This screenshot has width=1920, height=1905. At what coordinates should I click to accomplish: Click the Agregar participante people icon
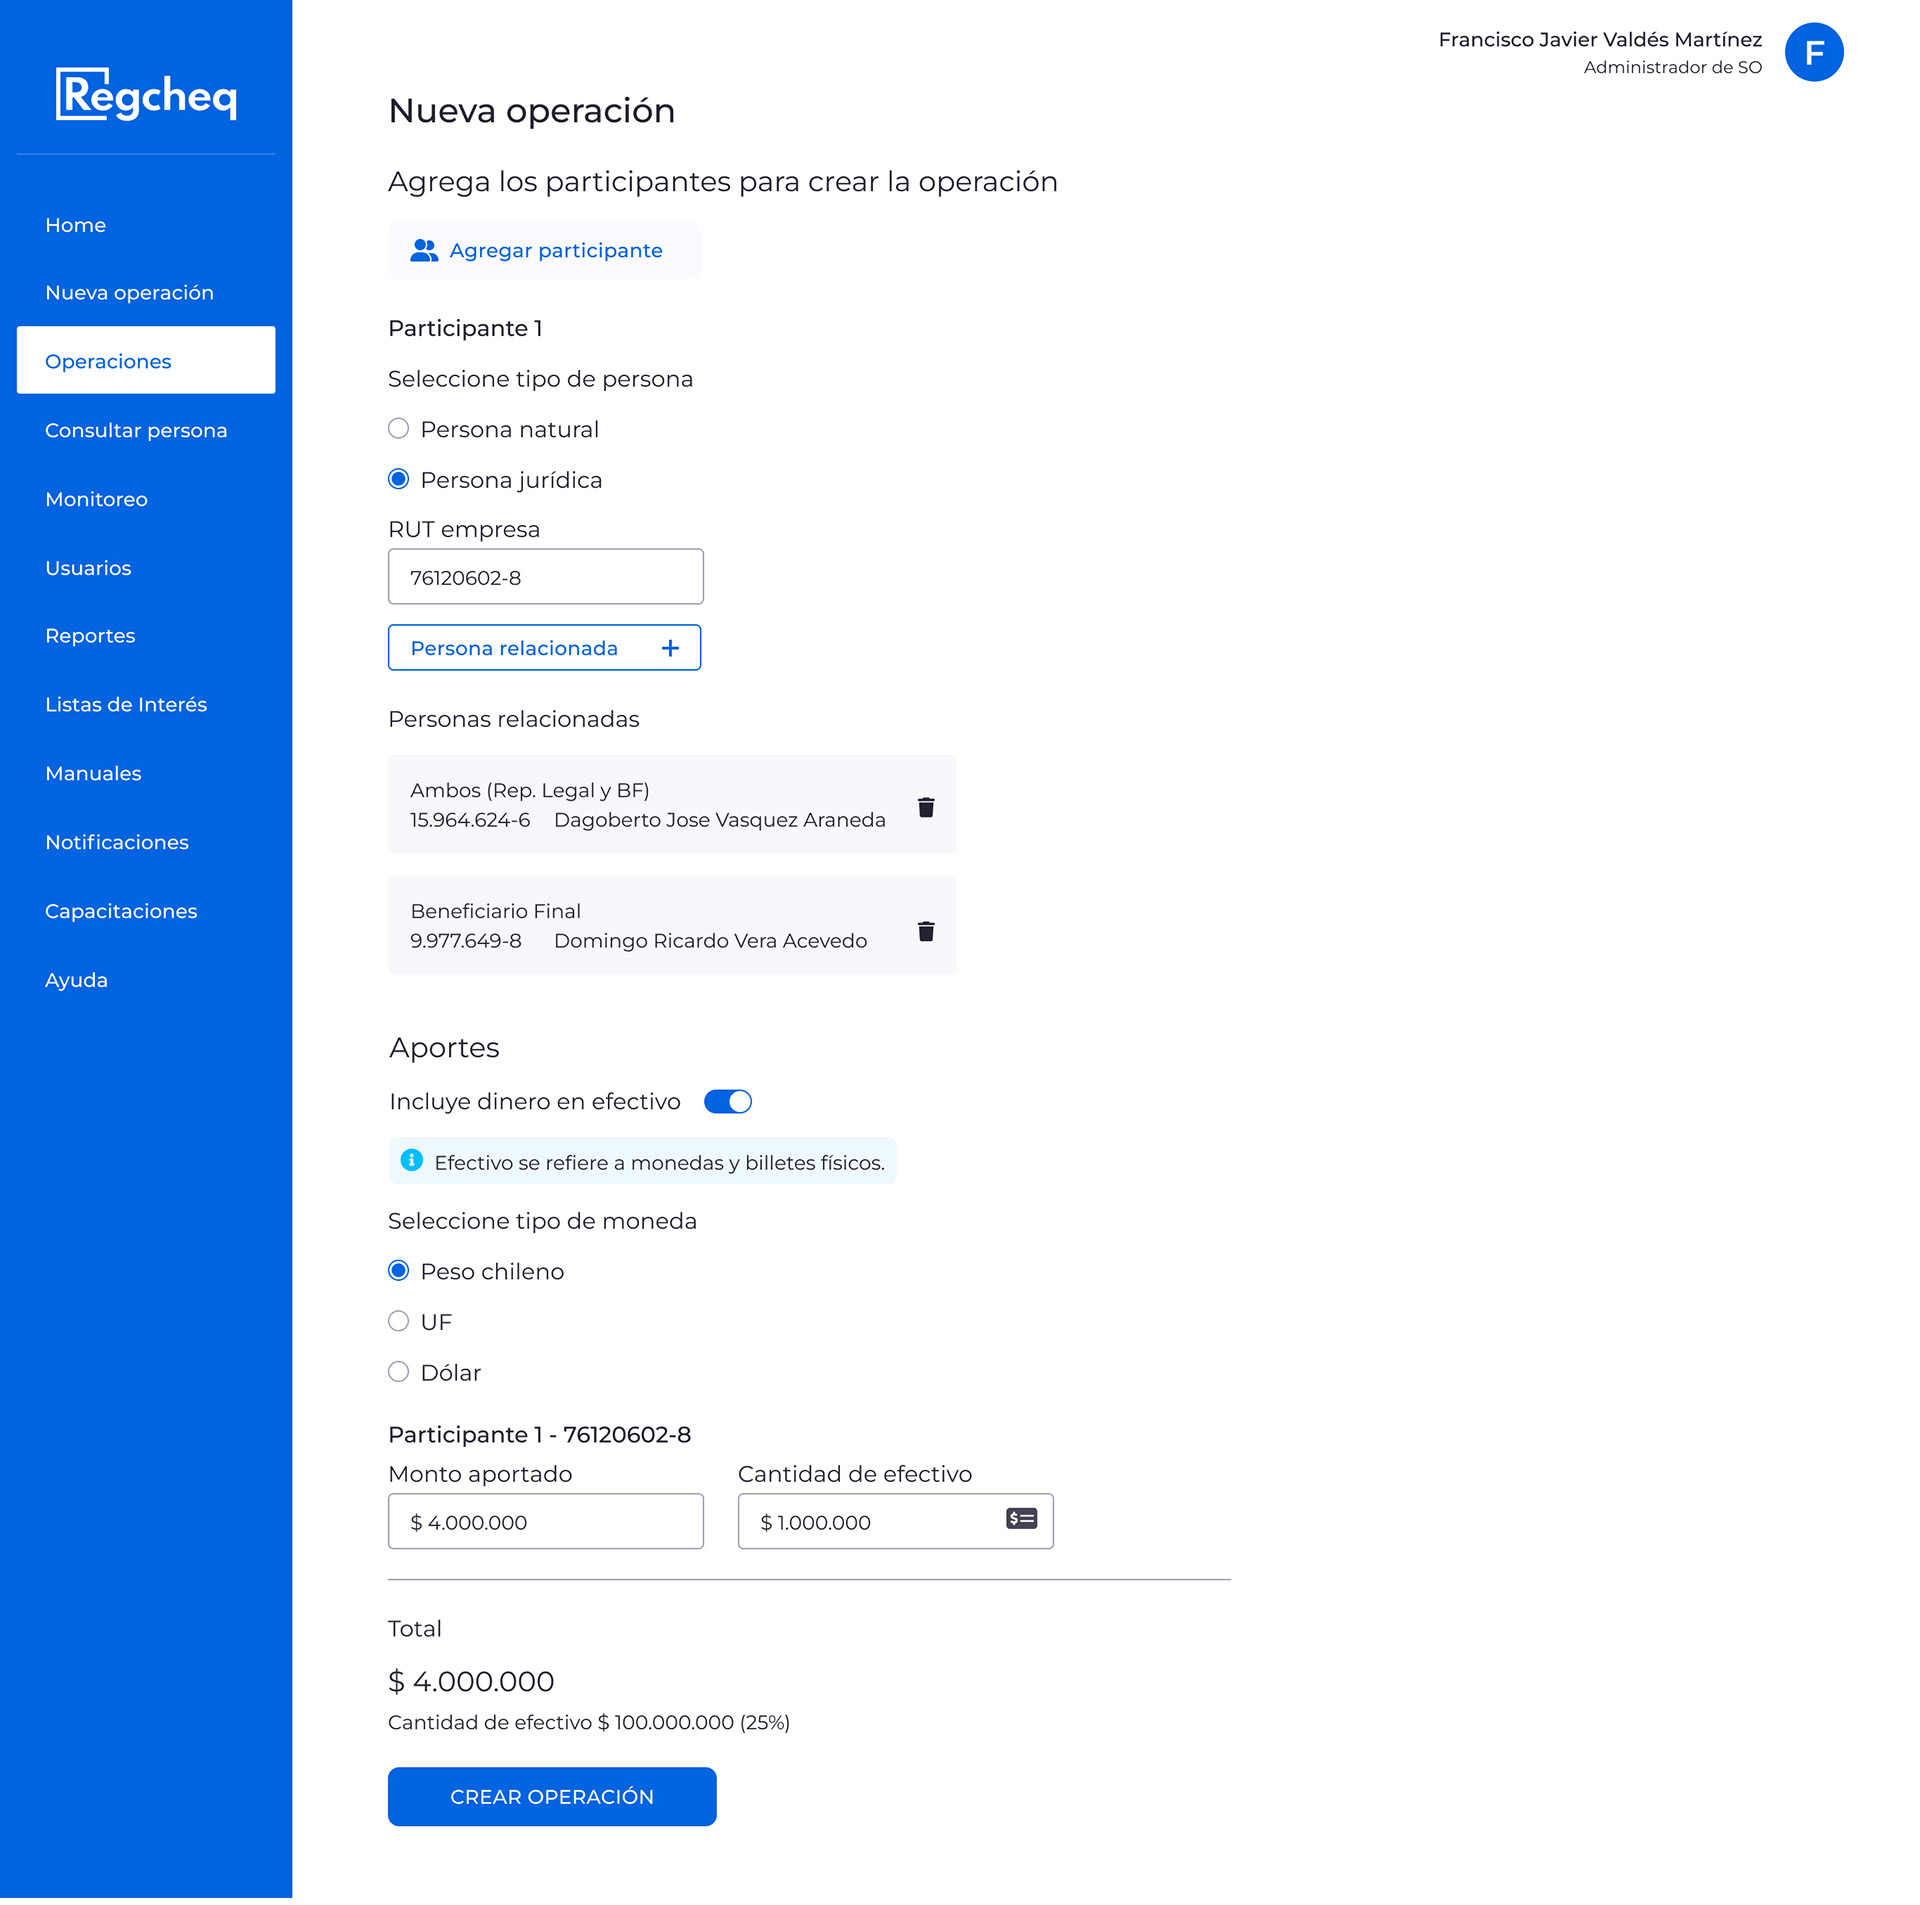[x=424, y=251]
